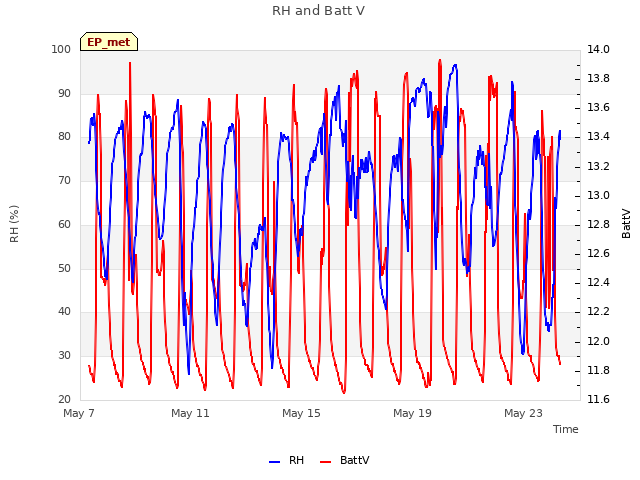Click the 12.6 tick on BattV axis
Screen dimensions: 640x480
(598, 253)
